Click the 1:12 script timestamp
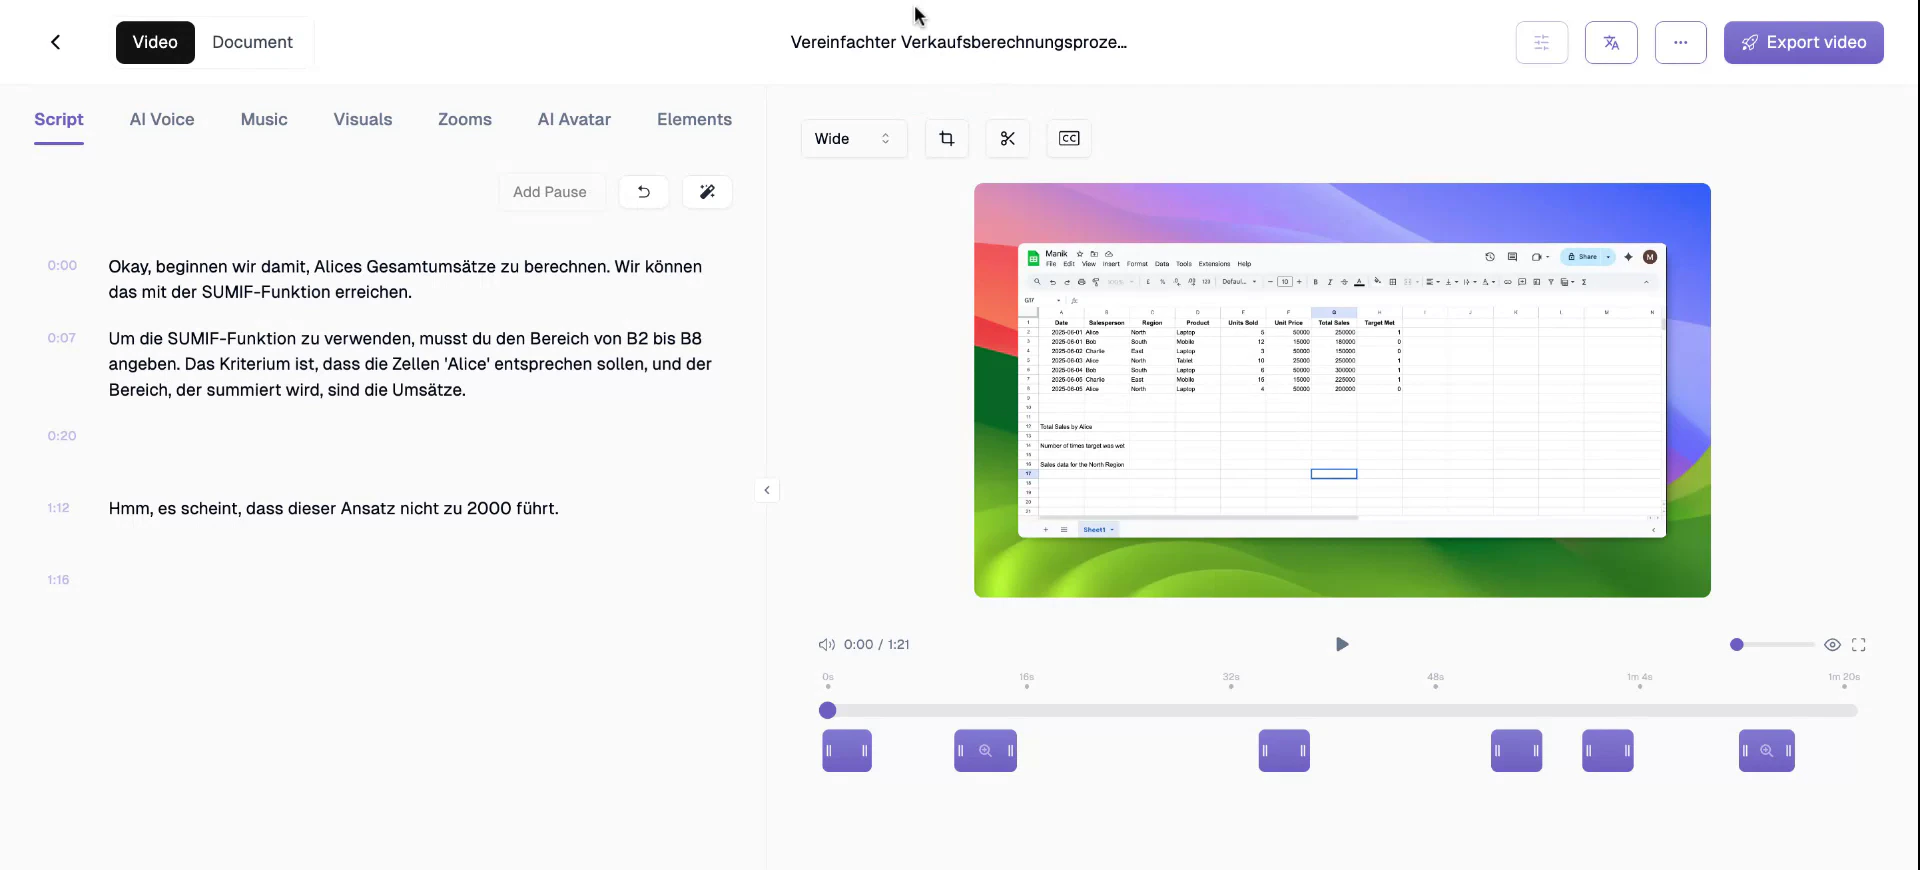This screenshot has width=1920, height=870. click(59, 508)
